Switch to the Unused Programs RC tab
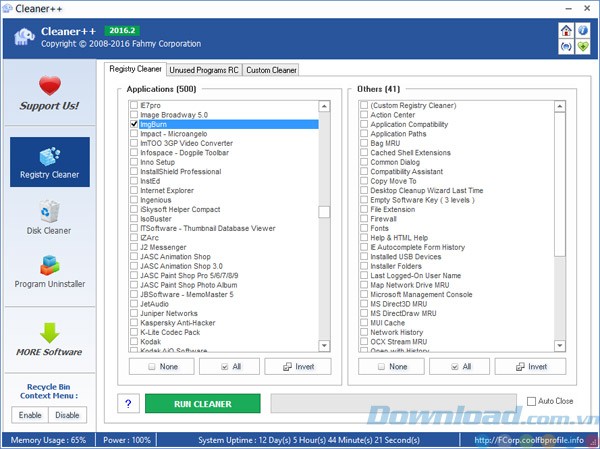This screenshot has height=449, width=600. pos(204,70)
